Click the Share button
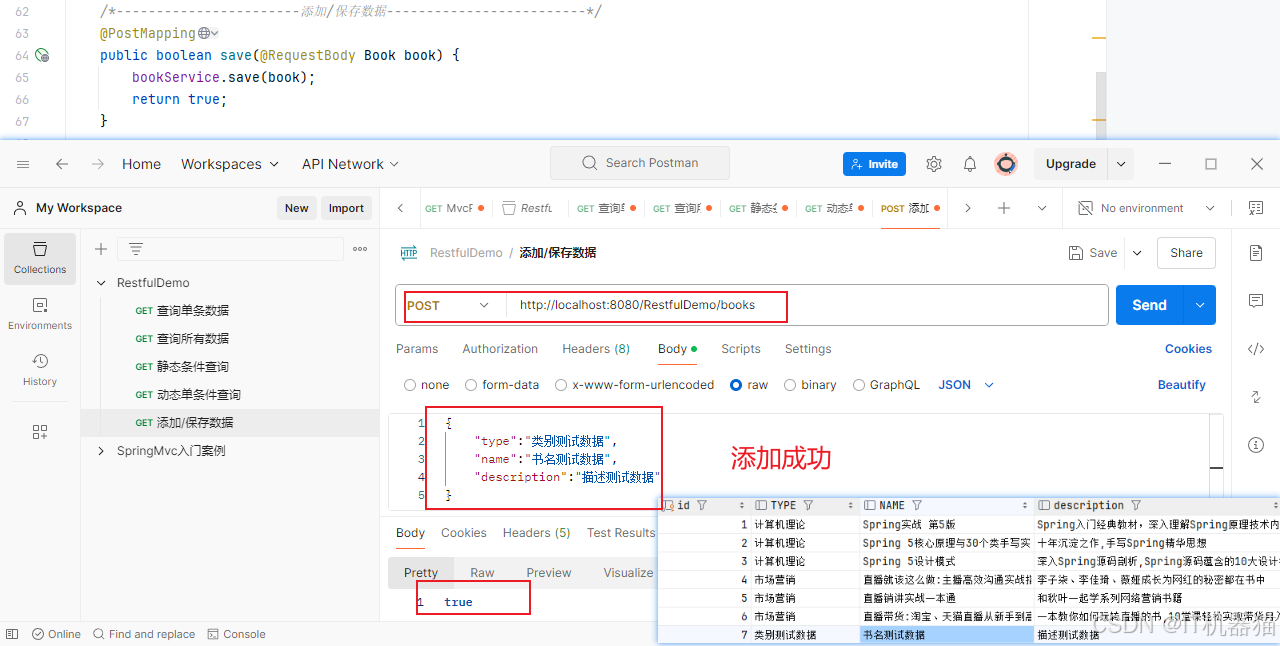1280x646 pixels. (1186, 253)
